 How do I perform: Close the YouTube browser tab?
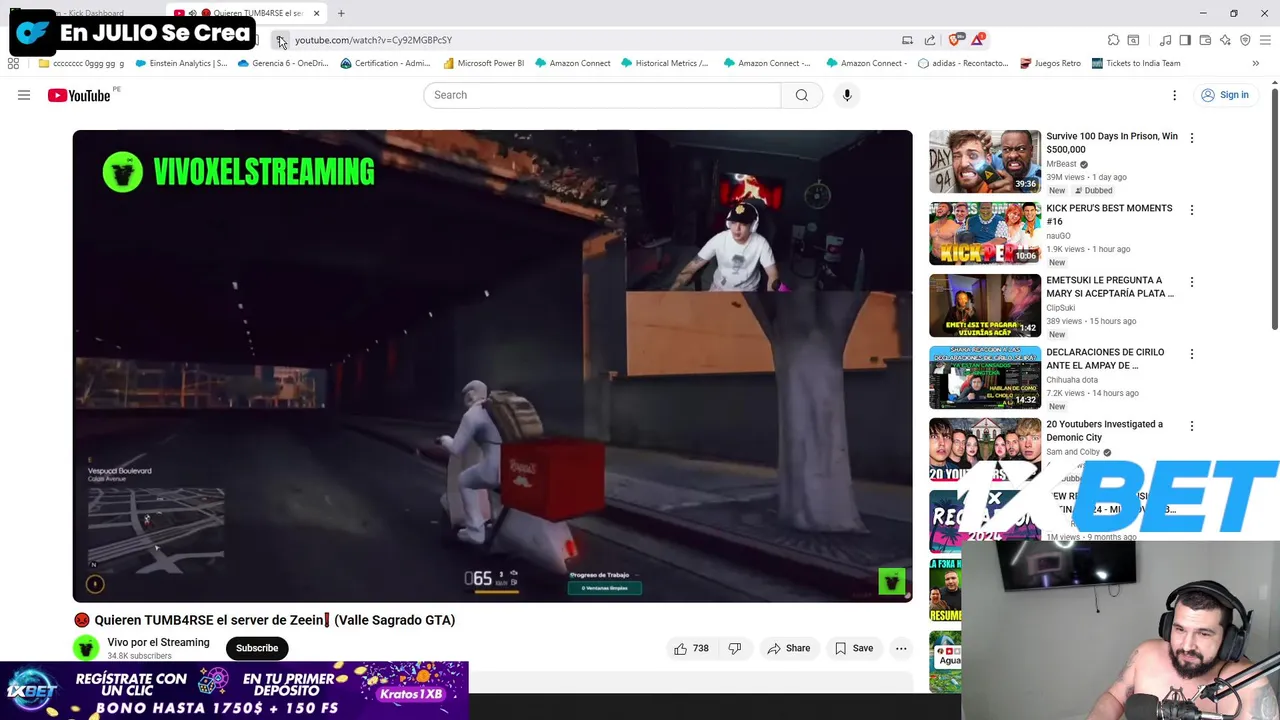pyautogui.click(x=316, y=13)
